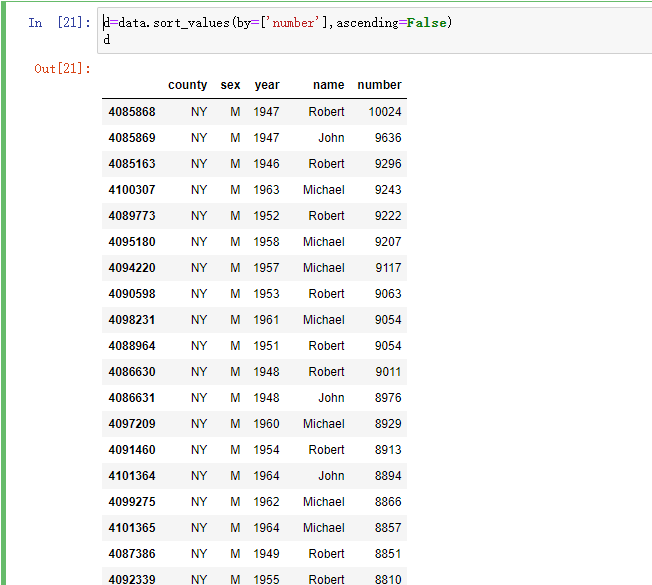This screenshot has width=652, height=585.
Task: Click name Michael in row 4094220
Action: tap(324, 268)
